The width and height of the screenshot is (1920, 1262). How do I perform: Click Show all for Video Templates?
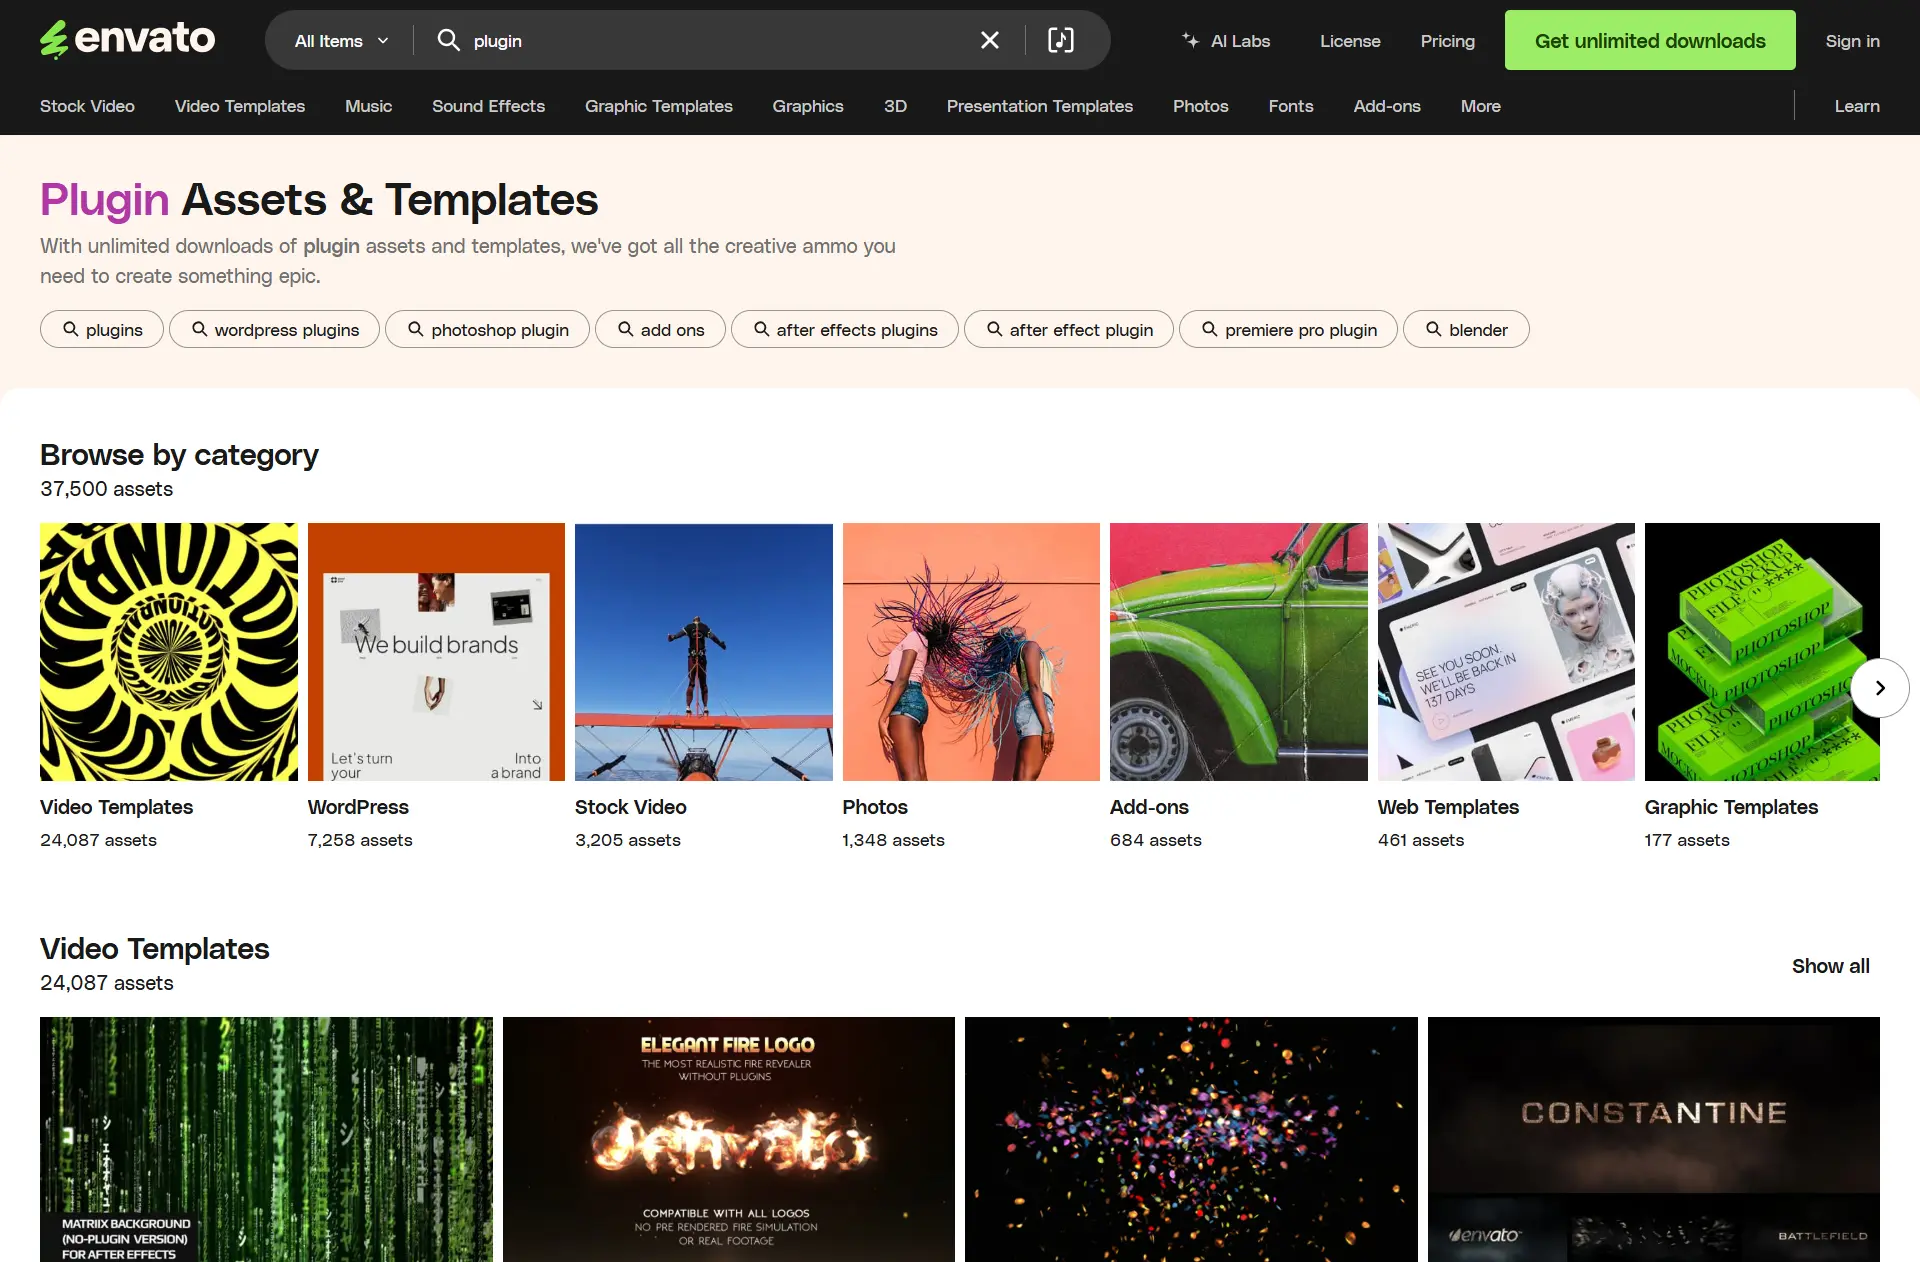click(x=1830, y=966)
